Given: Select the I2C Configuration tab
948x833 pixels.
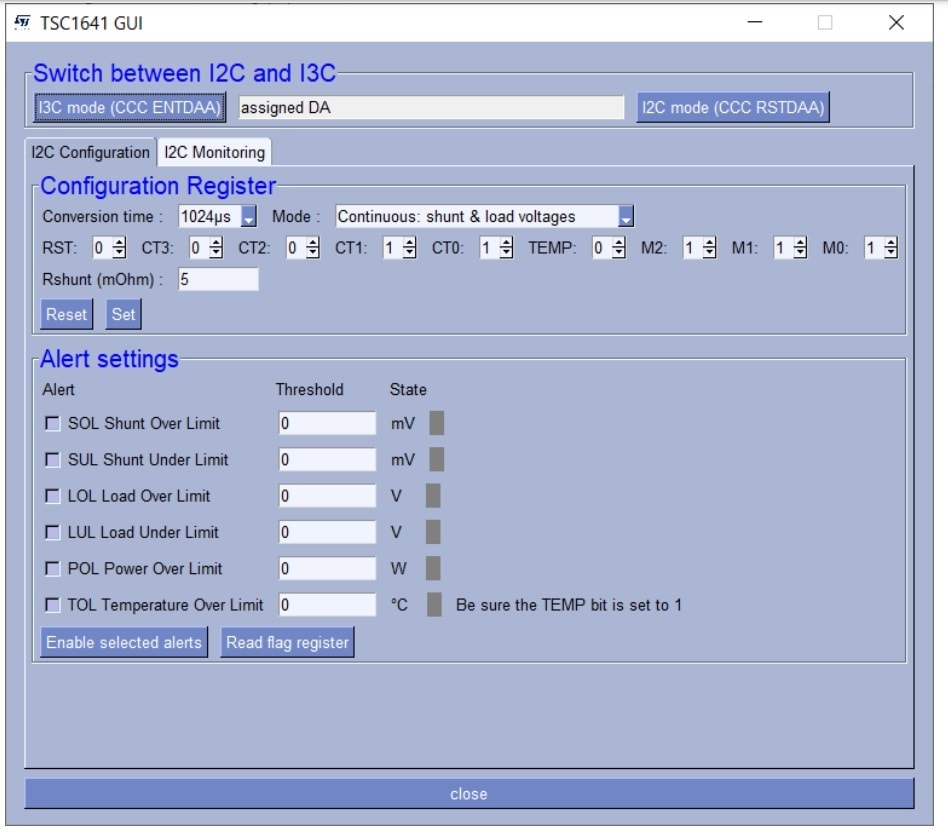Looking at the screenshot, I should 90,152.
